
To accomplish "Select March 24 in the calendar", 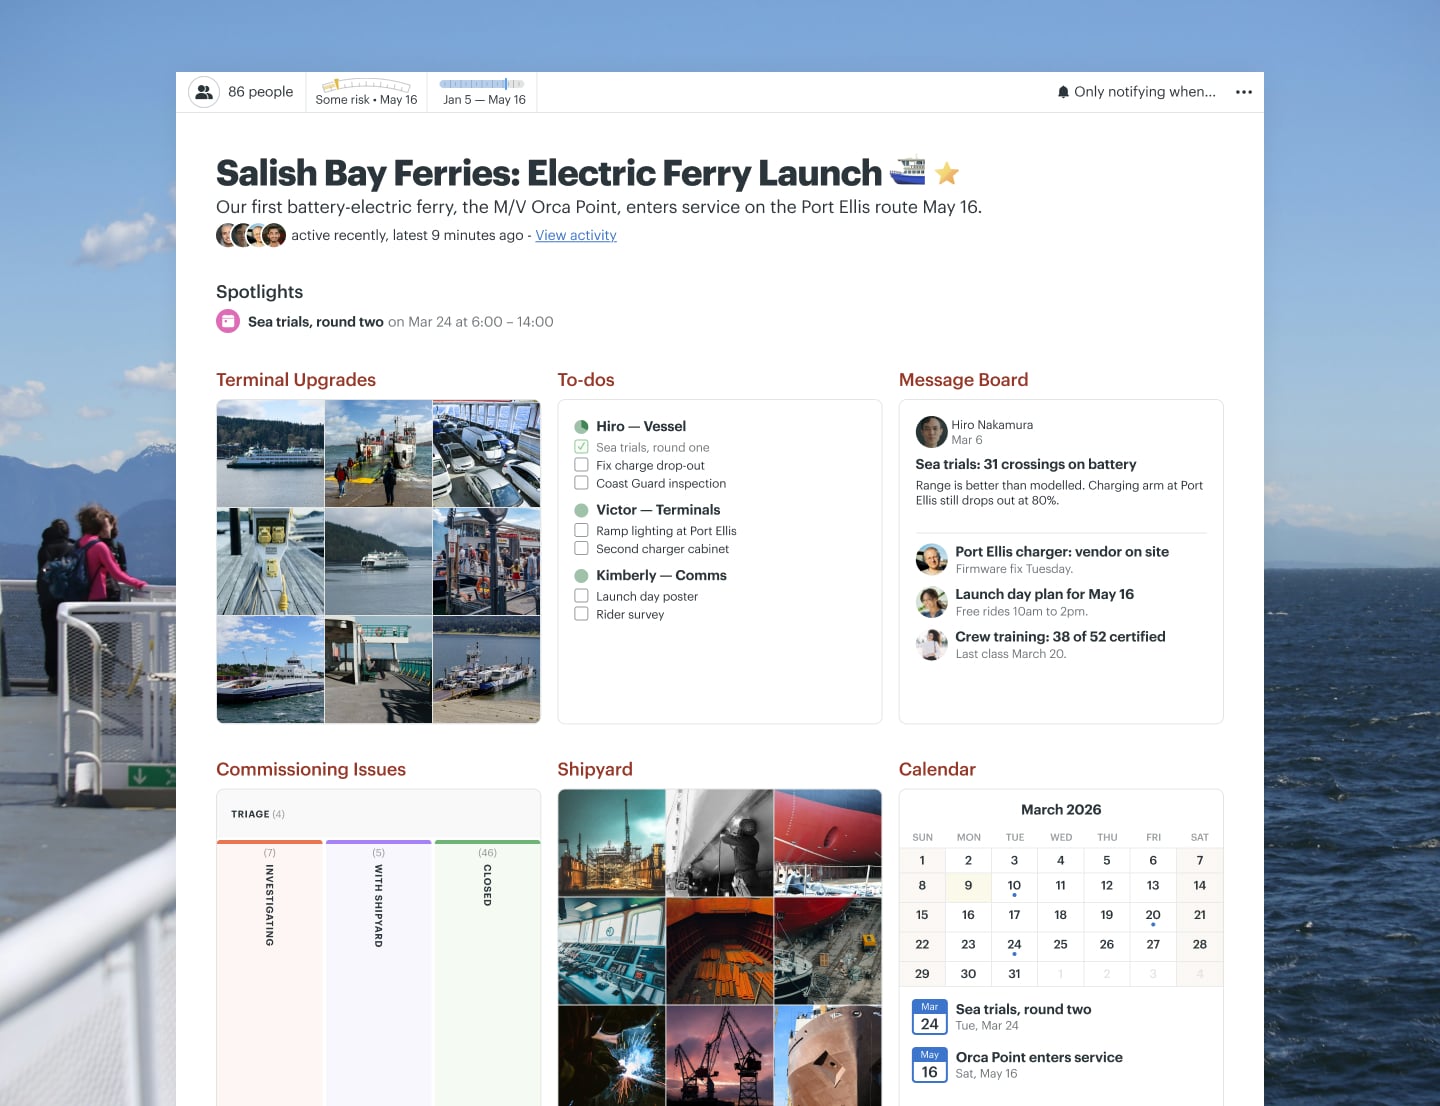I will 1014,945.
